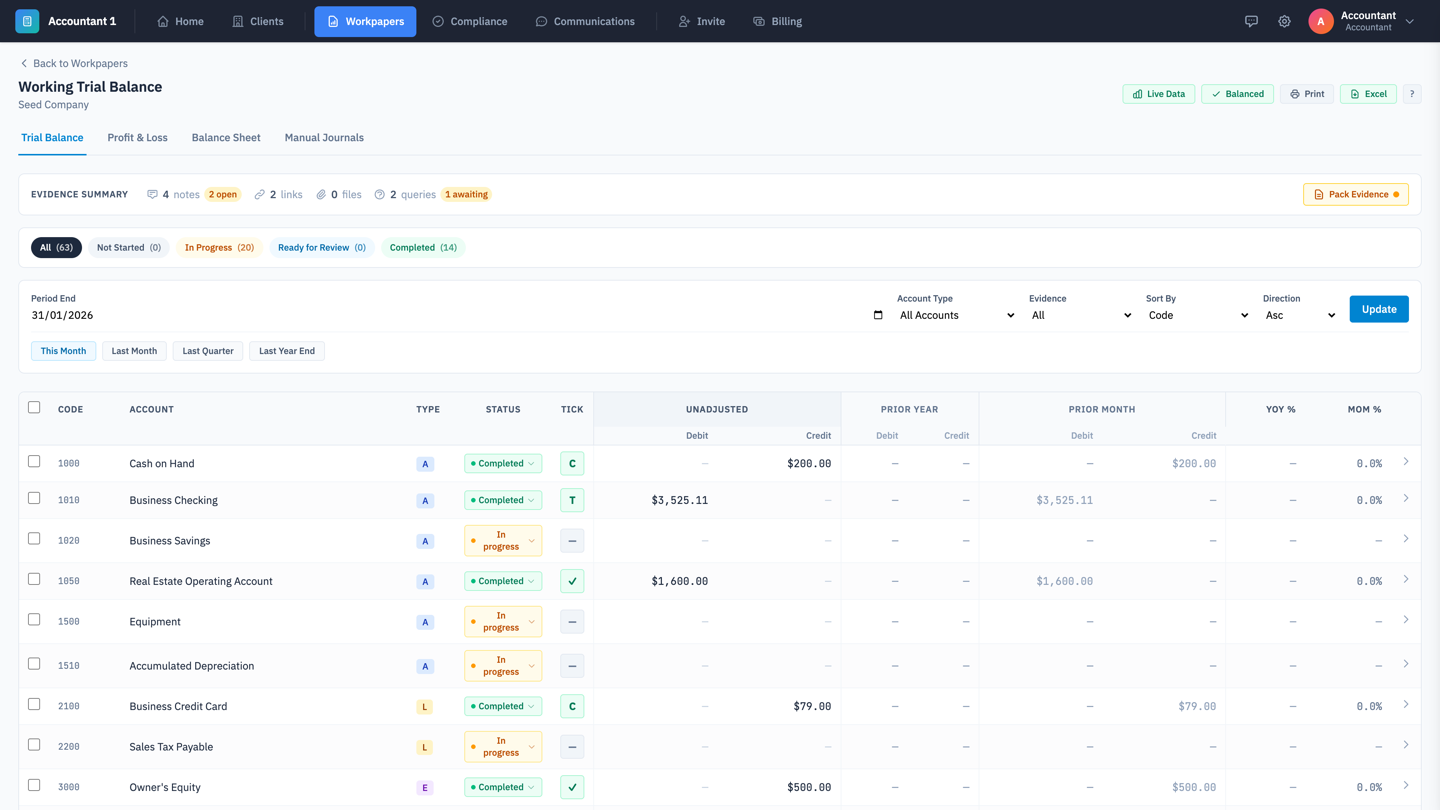Screen dimensions: 1440x810
Task: Select all accounts via header checkbox
Action: coord(33,407)
